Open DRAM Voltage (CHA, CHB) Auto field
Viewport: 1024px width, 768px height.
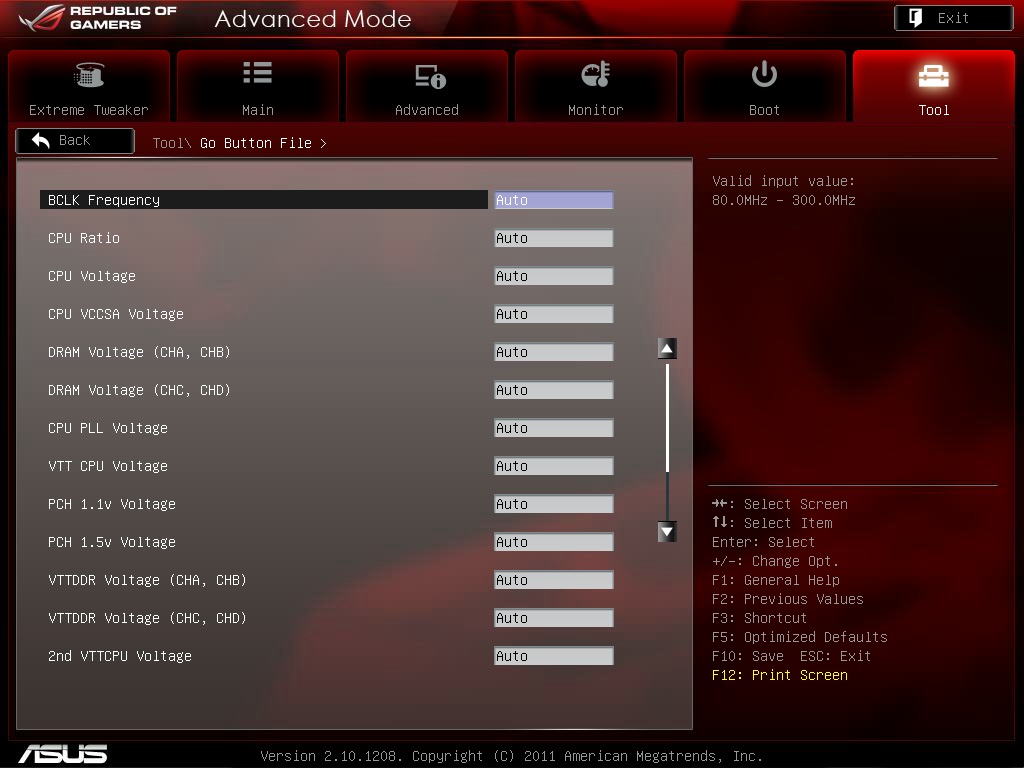click(x=554, y=352)
